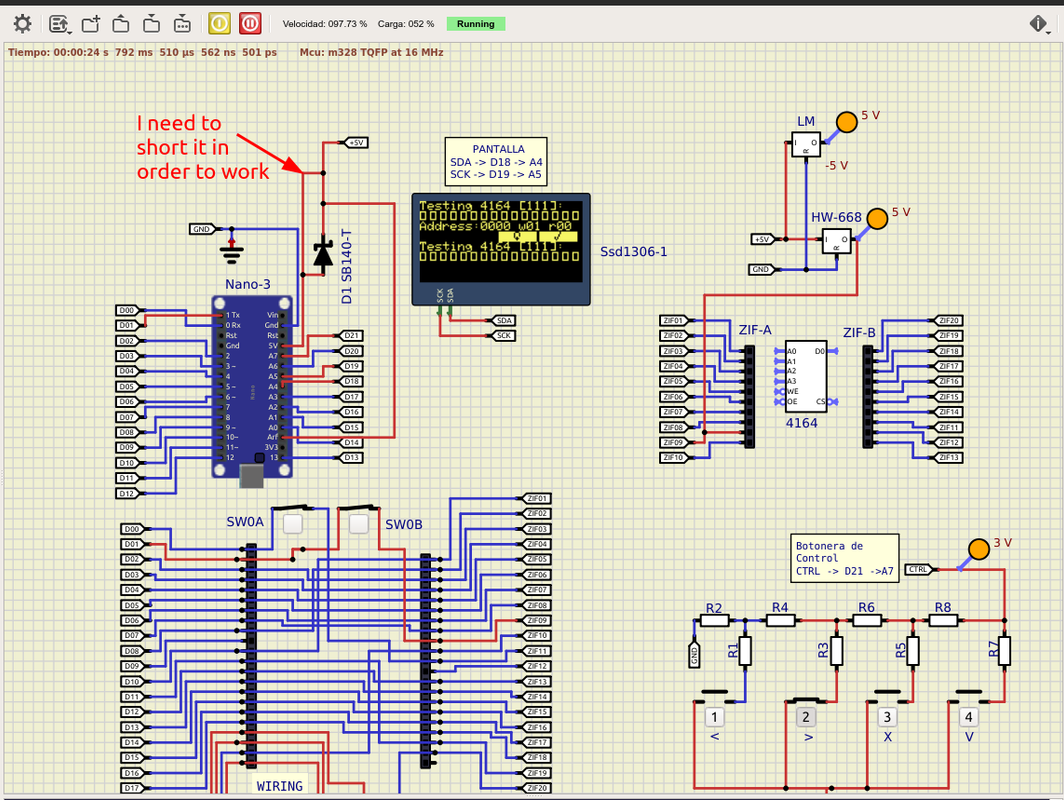Click the voltage probe beside HW-668

877,218
